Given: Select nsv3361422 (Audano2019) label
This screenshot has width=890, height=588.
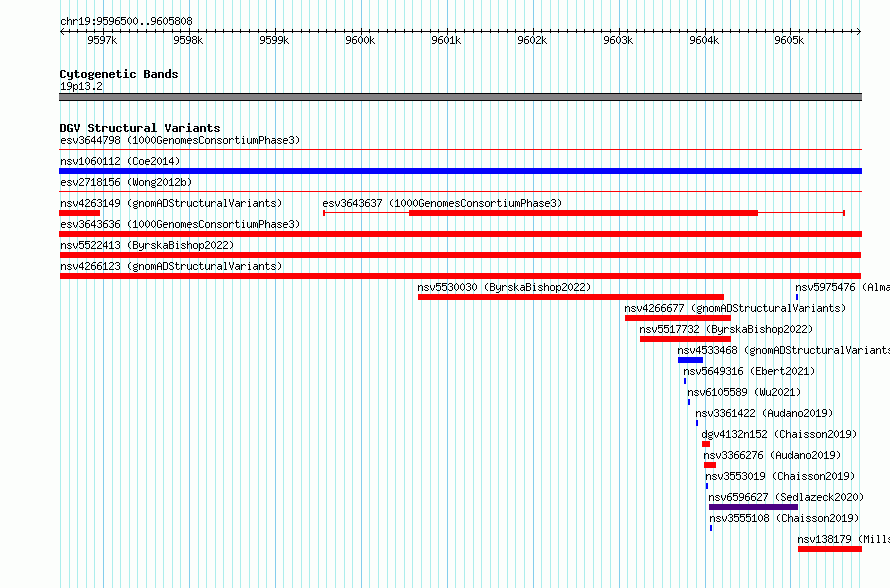Looking at the screenshot, I should 764,413.
